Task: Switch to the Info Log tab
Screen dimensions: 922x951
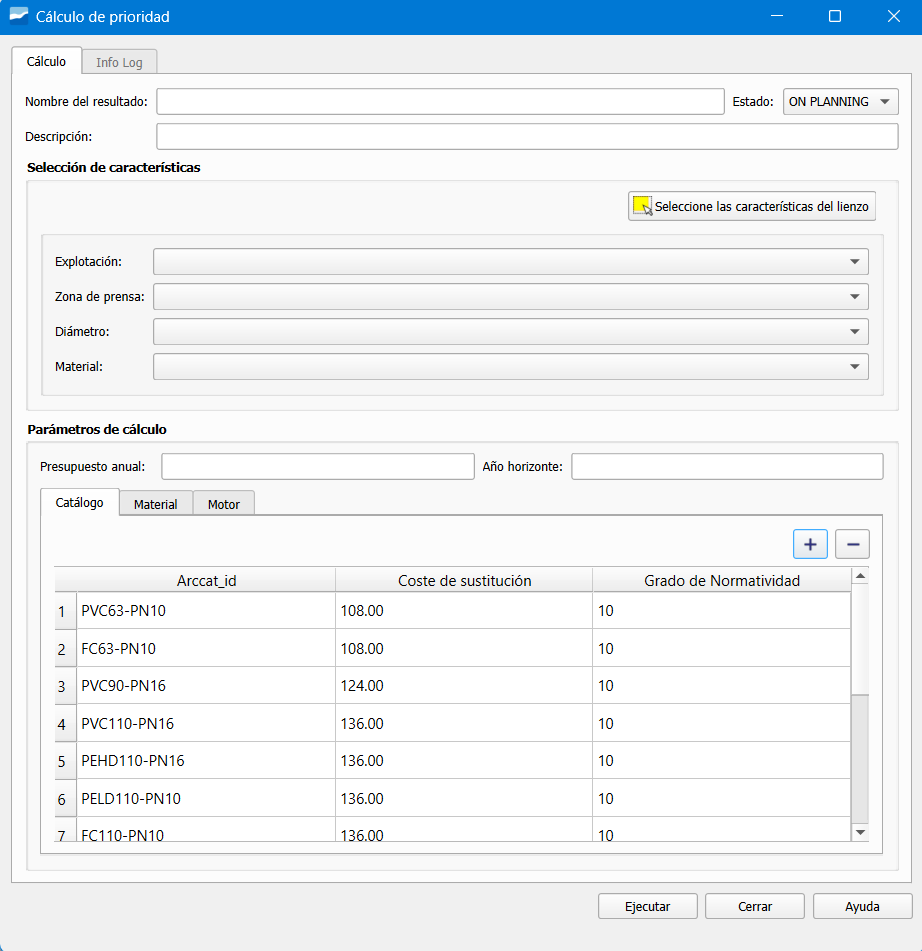Action: tap(119, 61)
